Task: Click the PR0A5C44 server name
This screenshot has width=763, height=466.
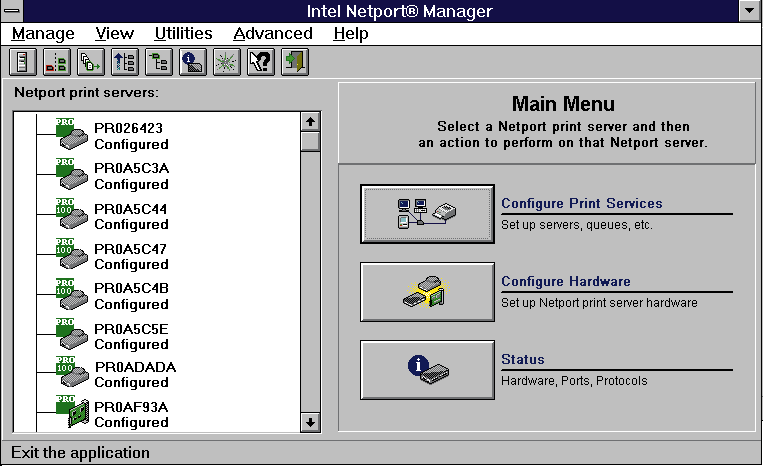Action: 130,209
